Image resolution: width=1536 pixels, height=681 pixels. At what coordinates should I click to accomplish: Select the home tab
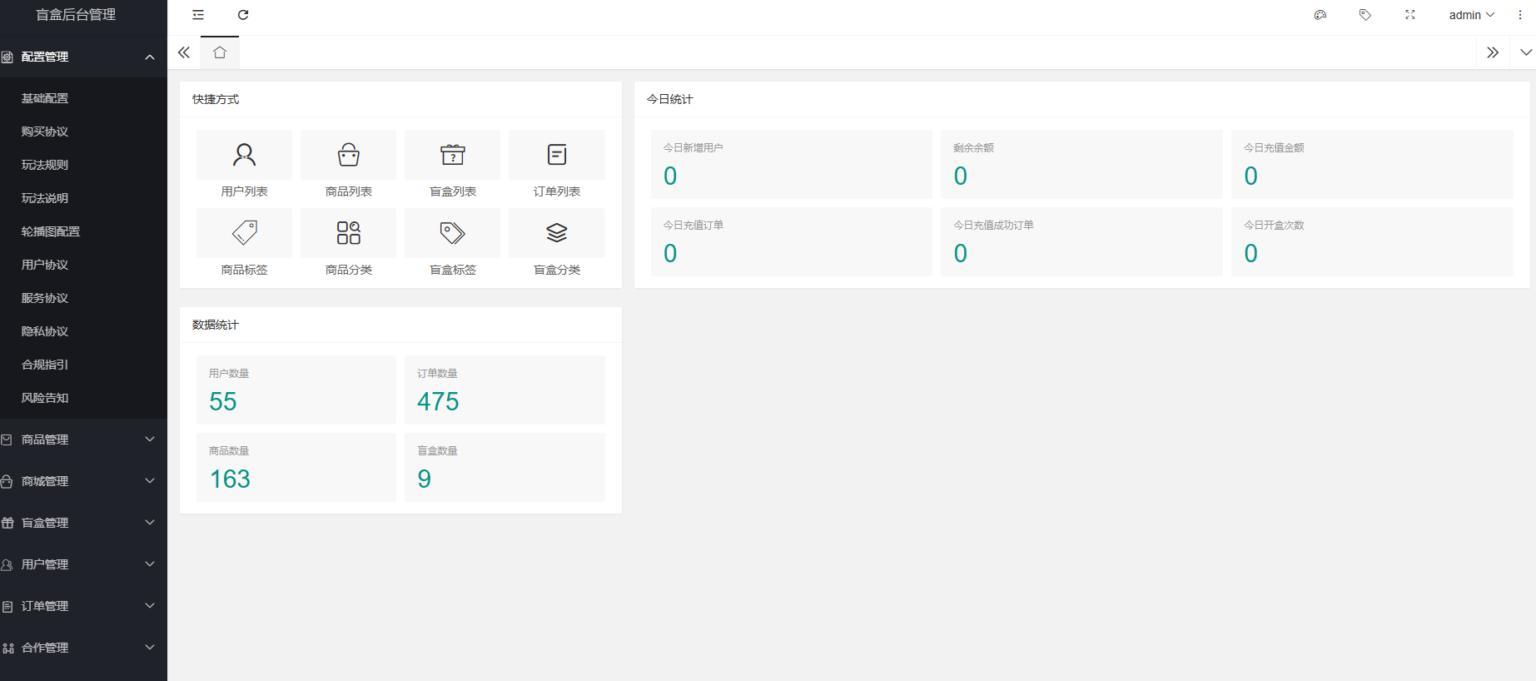tap(220, 53)
